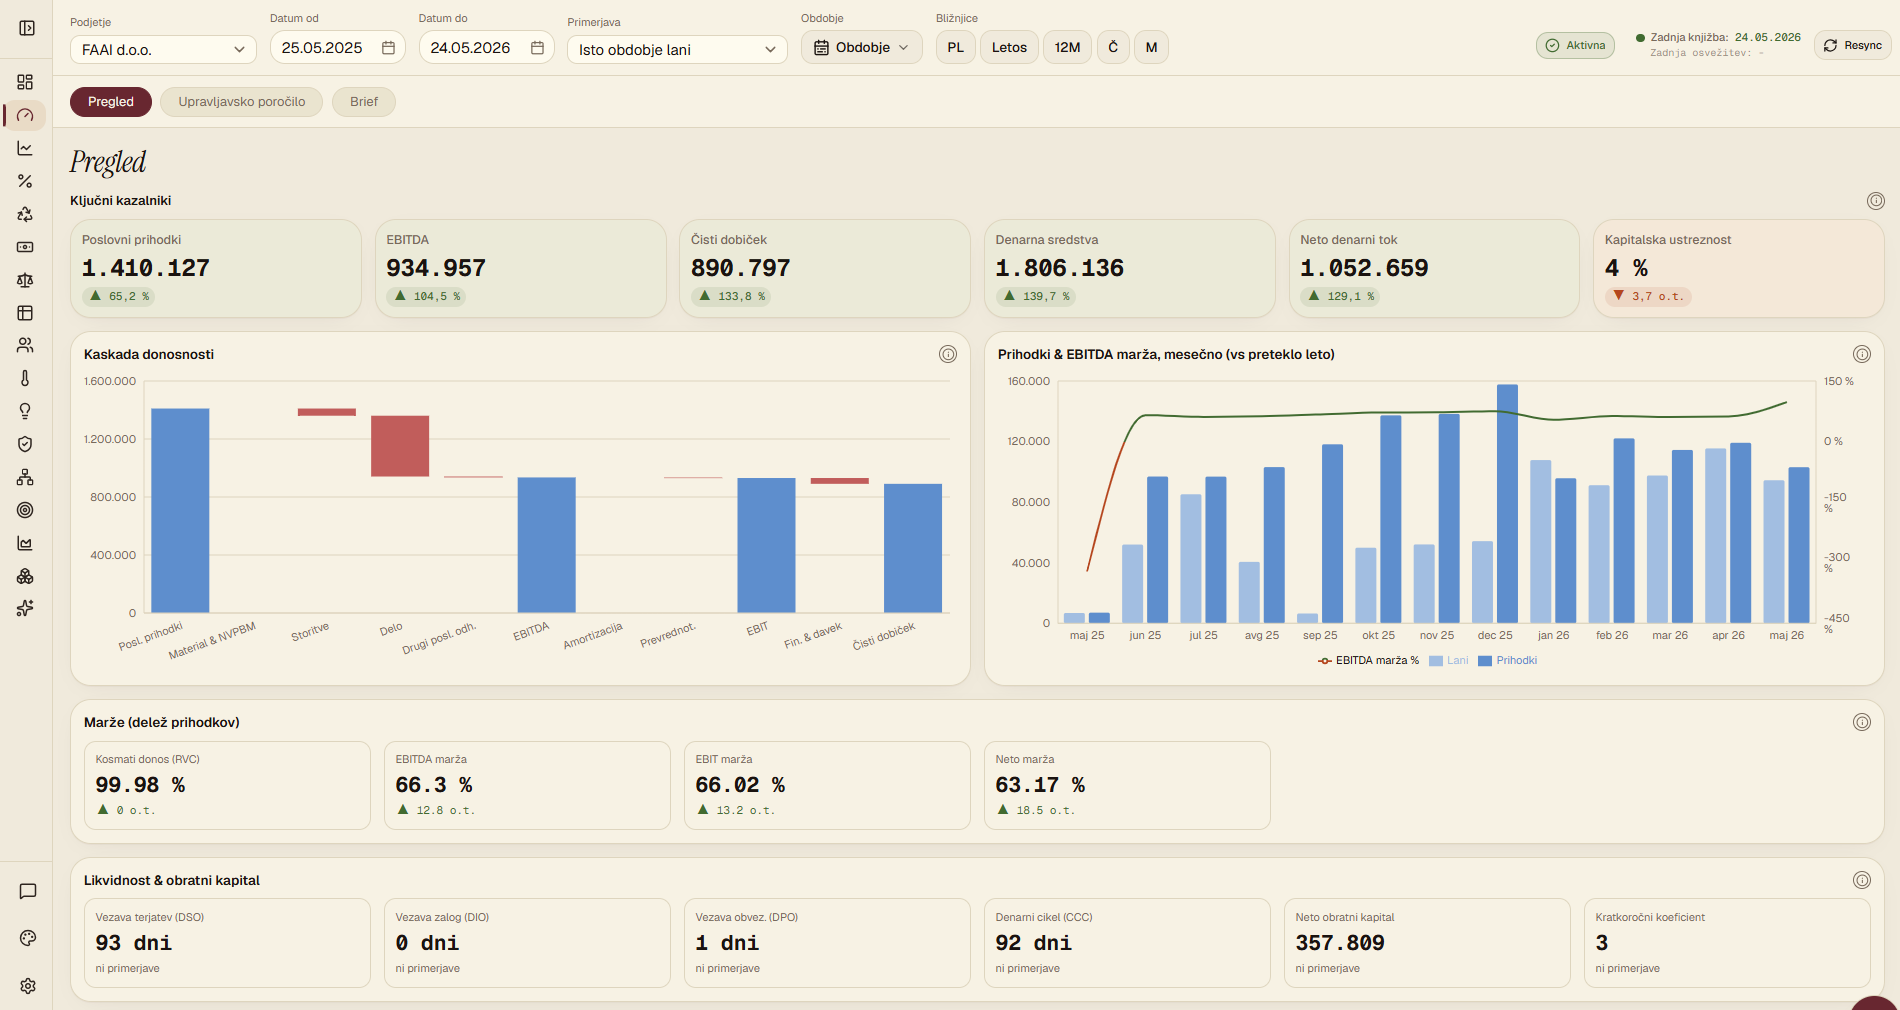Click the M shortcut button

click(x=1151, y=47)
